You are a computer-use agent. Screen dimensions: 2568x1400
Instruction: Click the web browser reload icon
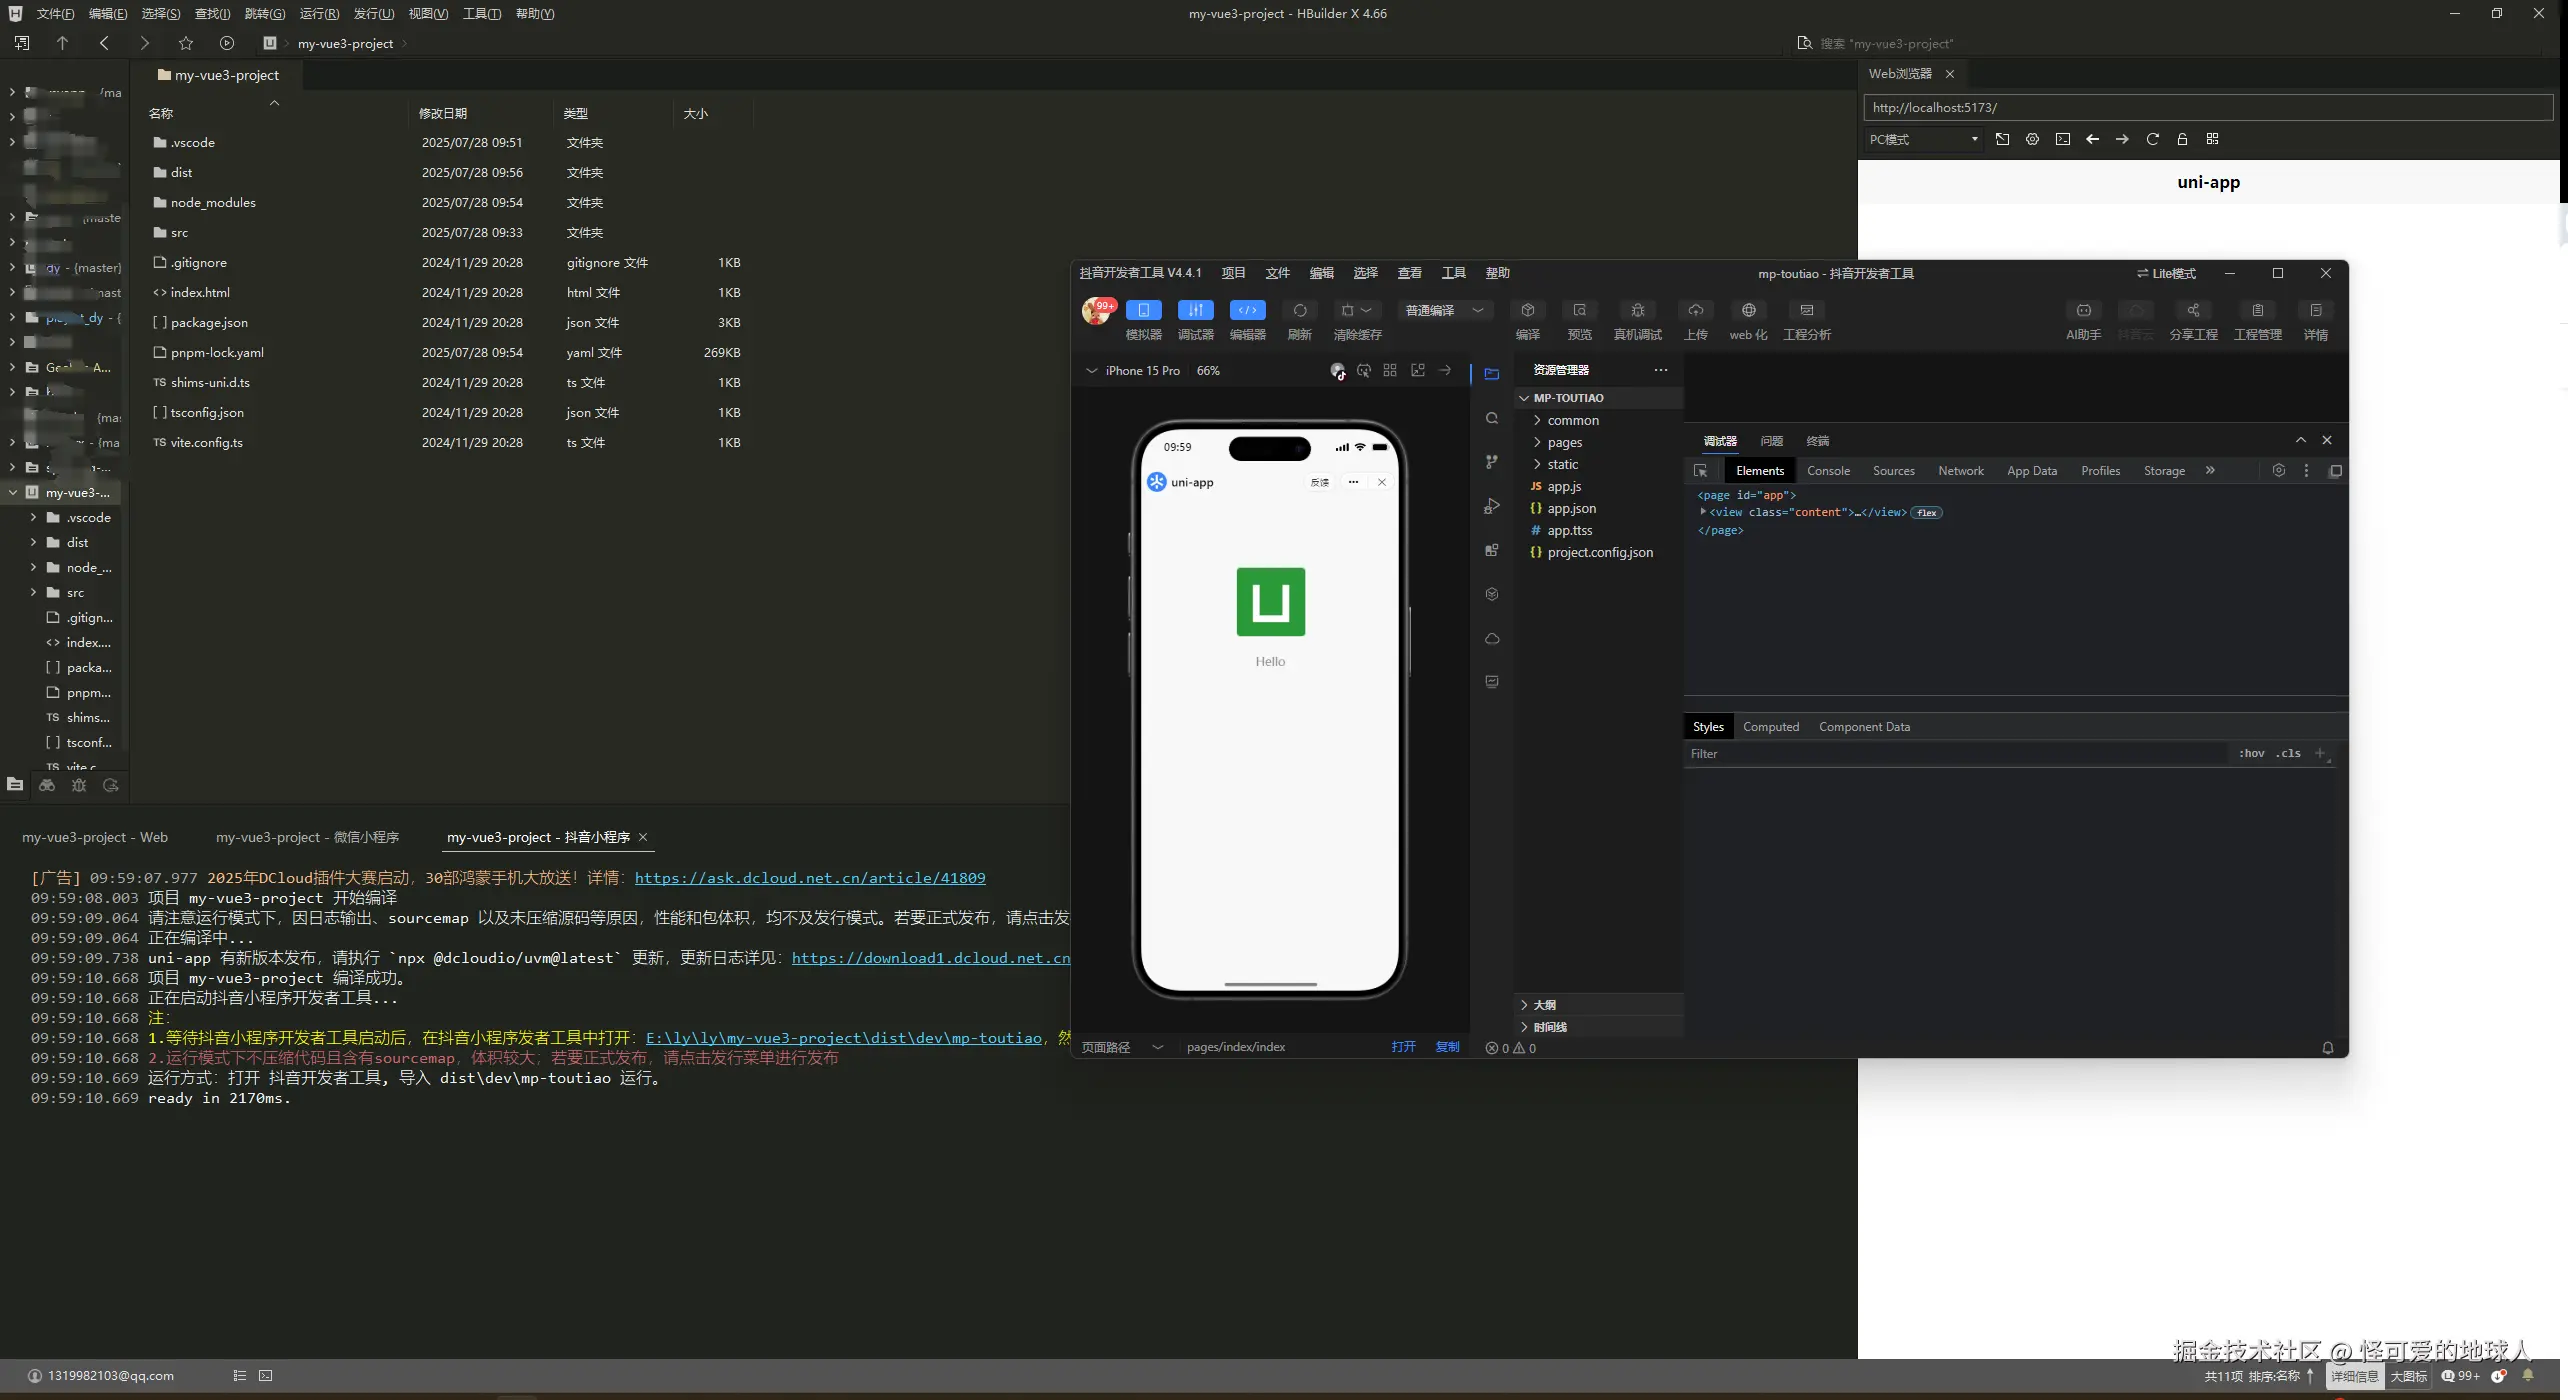coord(2152,139)
